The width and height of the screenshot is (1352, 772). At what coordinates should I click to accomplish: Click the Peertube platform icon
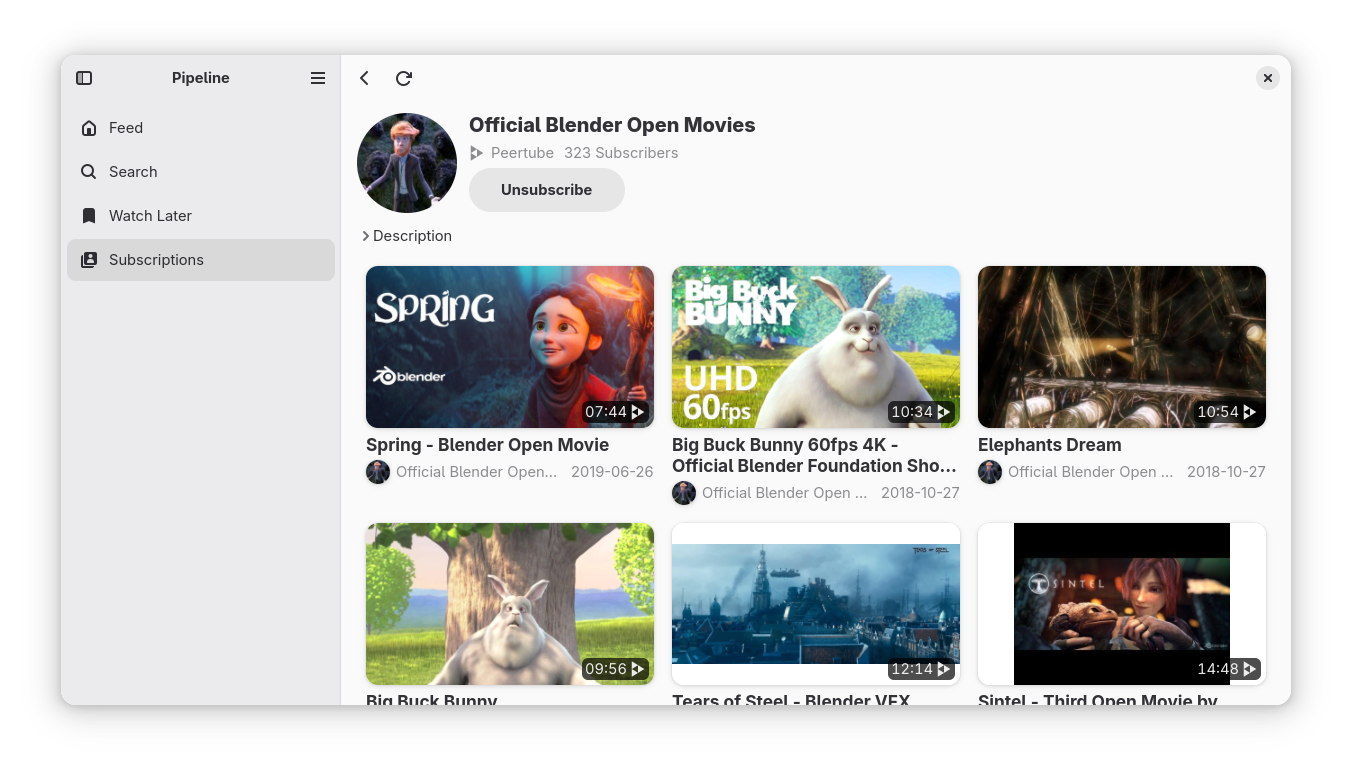point(477,153)
